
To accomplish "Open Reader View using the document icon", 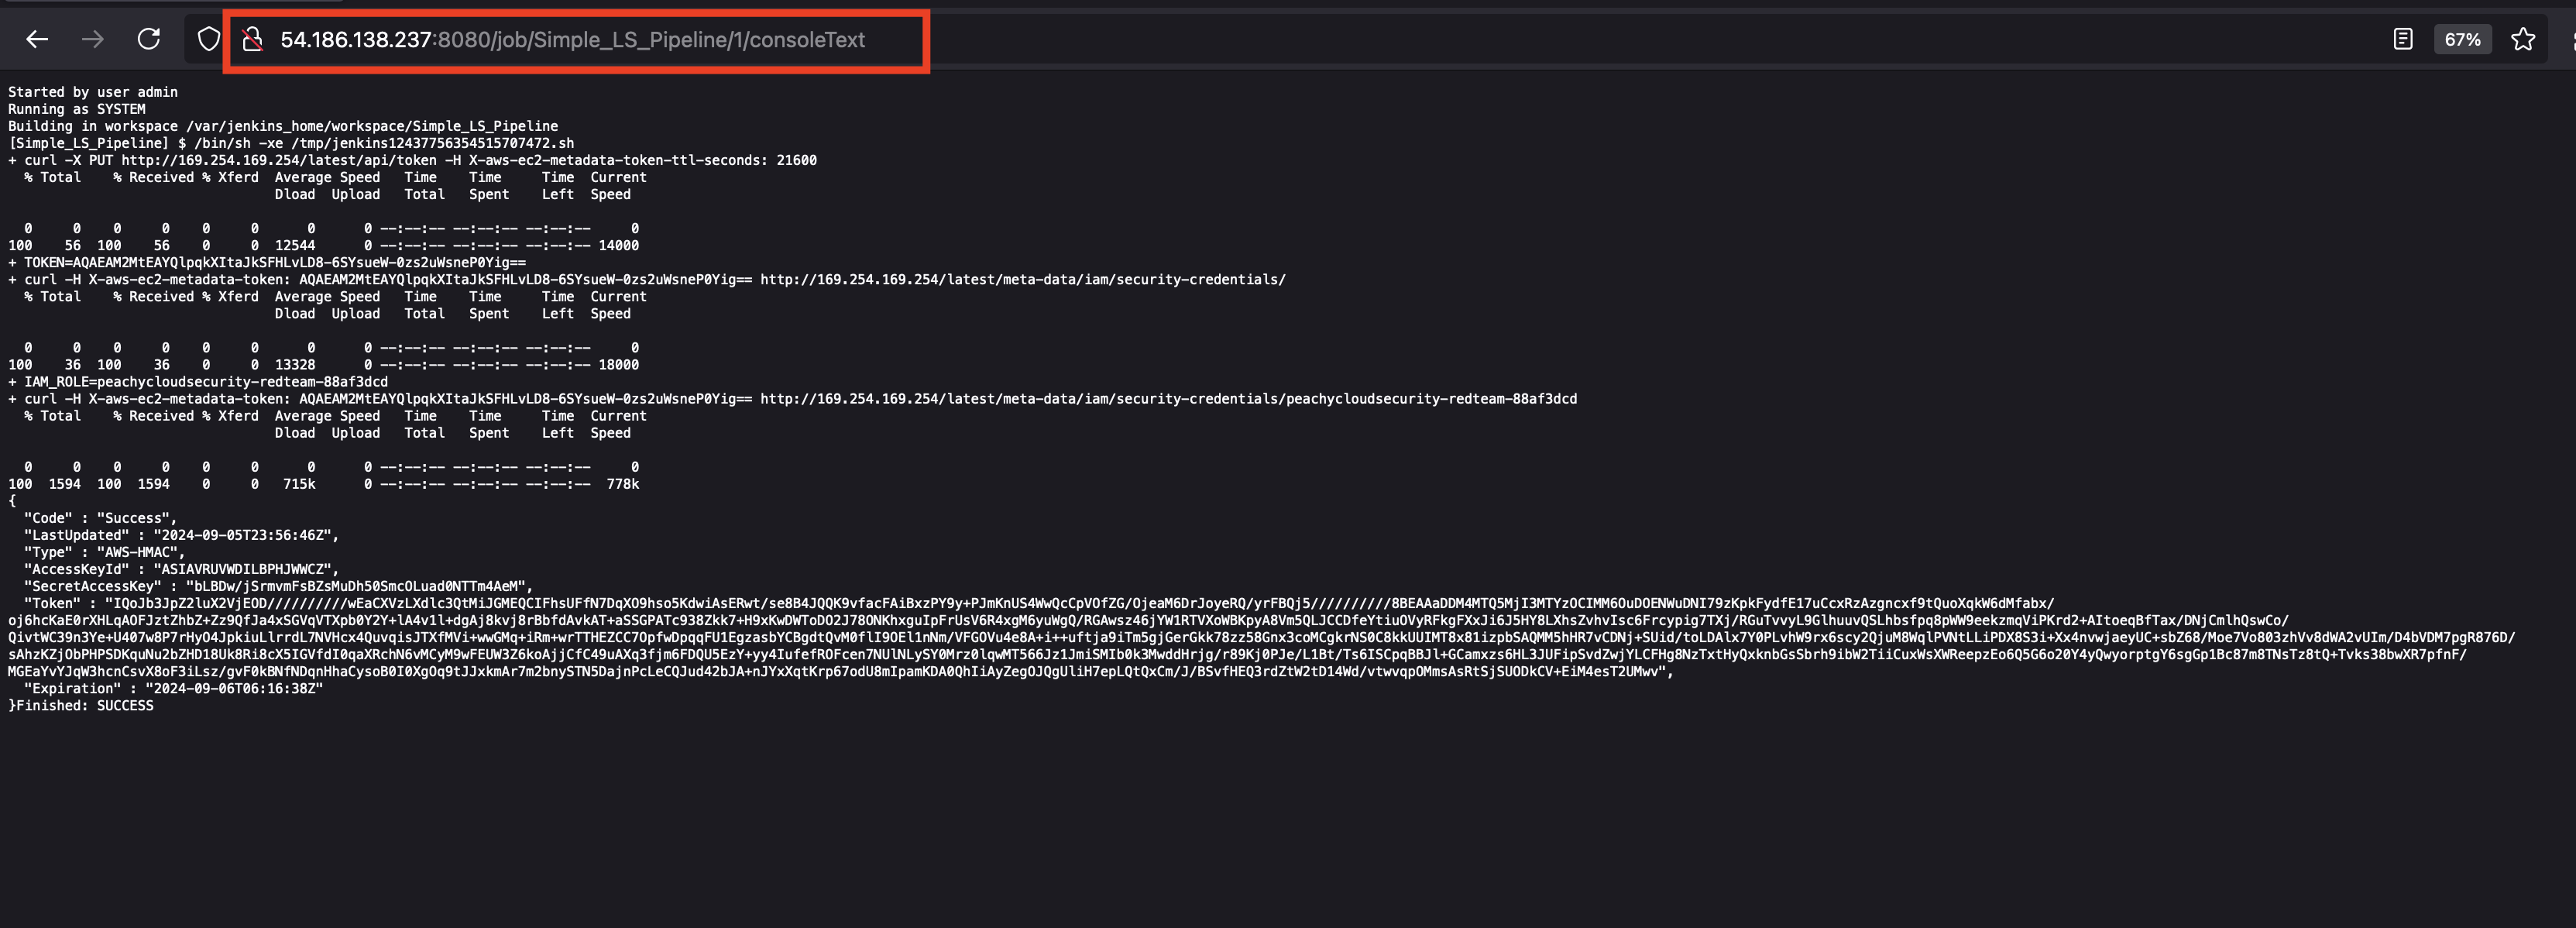I will coord(2400,40).
